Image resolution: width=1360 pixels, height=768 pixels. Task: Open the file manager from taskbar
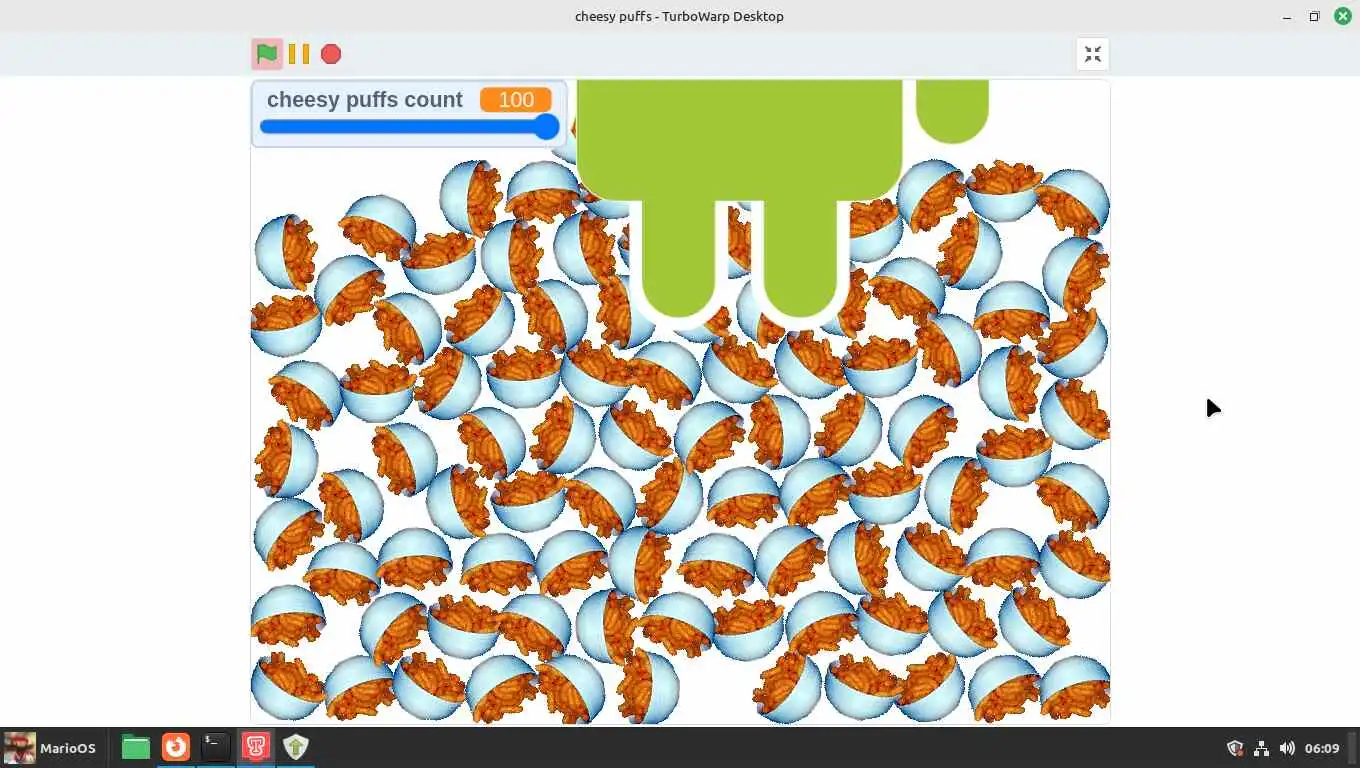point(135,747)
